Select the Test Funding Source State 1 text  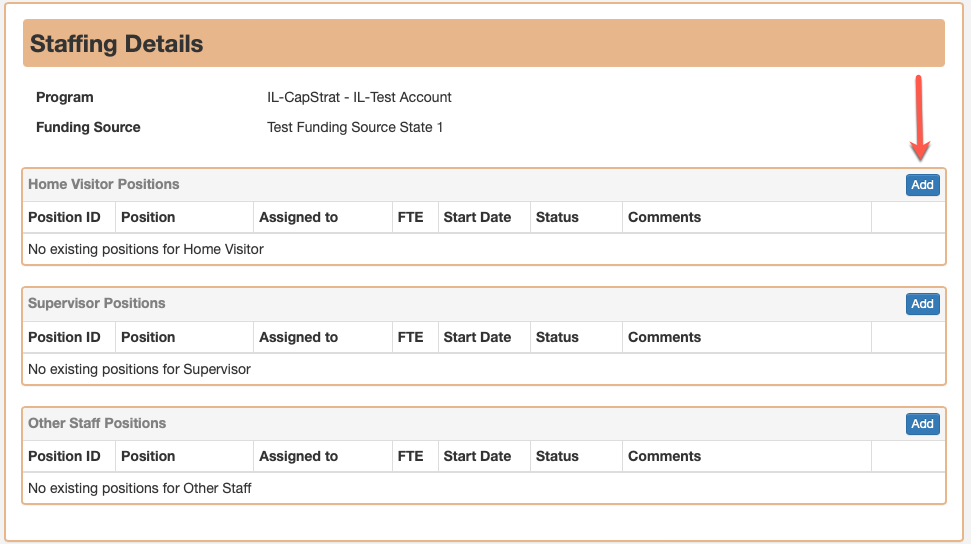[355, 127]
